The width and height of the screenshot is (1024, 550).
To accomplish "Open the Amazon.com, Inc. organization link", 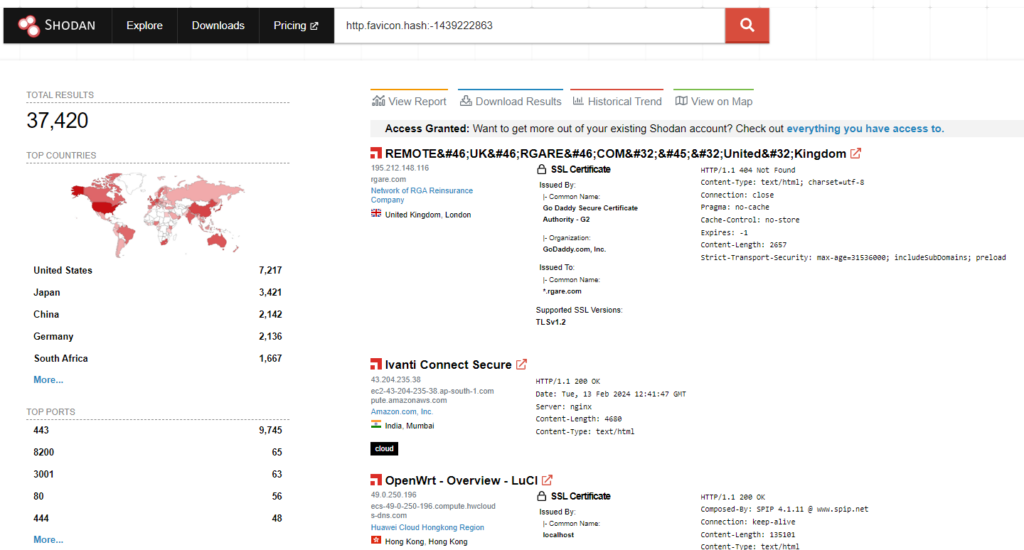I will 402,412.
